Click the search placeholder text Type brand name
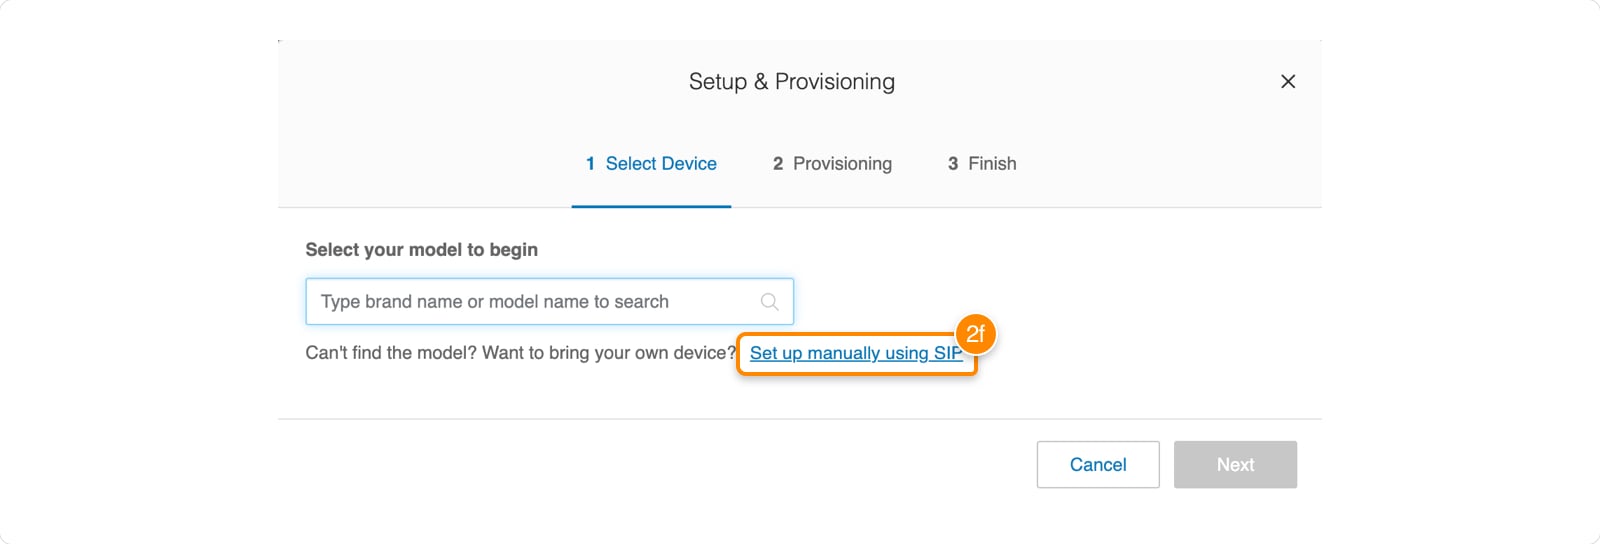 tap(390, 302)
